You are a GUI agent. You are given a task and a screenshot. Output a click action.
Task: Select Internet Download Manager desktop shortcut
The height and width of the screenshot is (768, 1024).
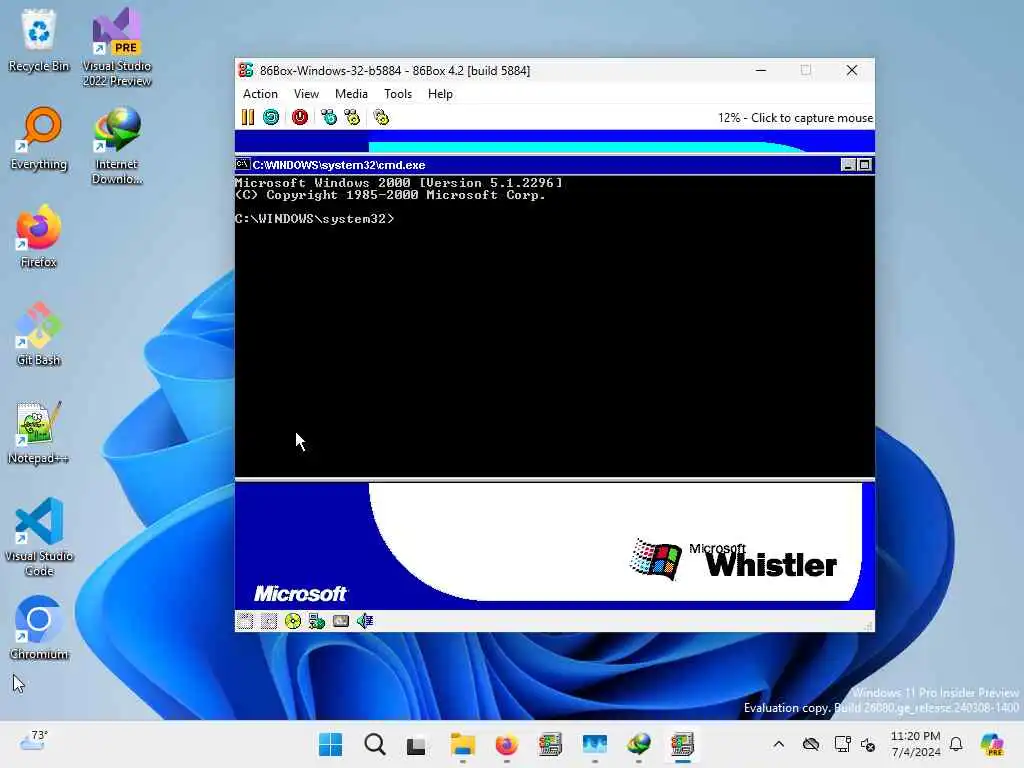coord(117,145)
